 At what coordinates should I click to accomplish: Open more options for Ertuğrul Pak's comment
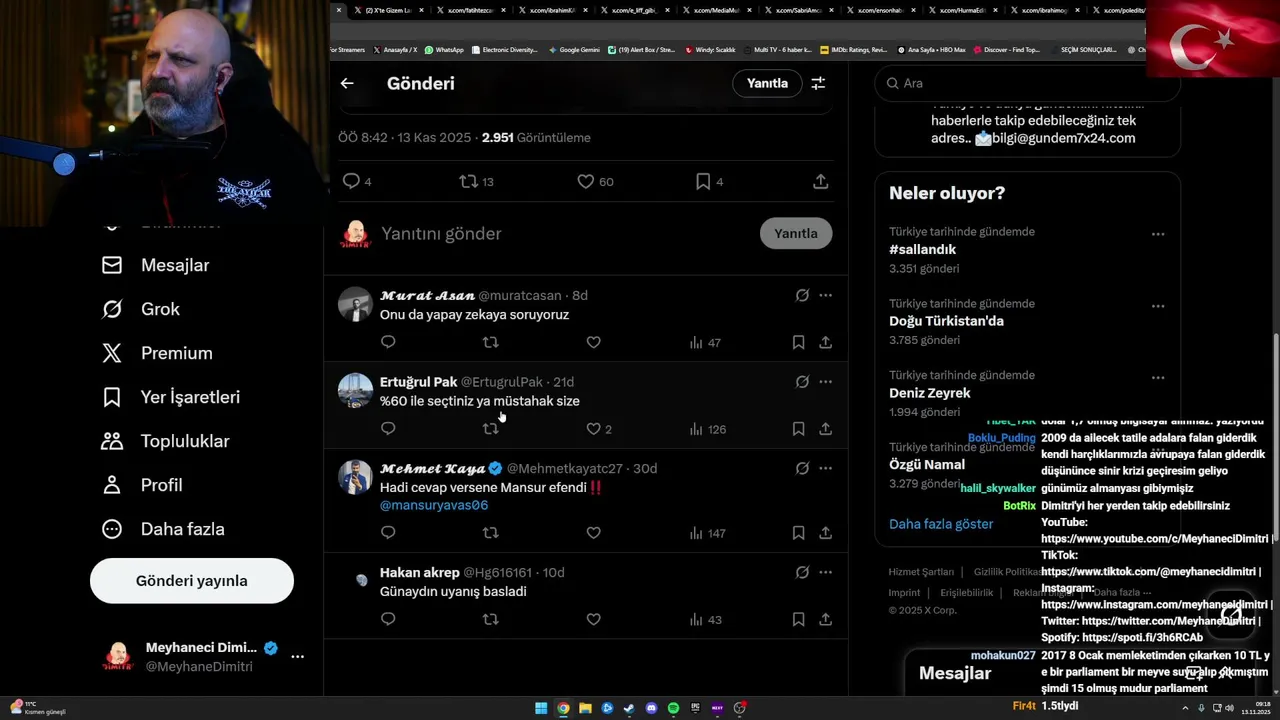point(825,381)
